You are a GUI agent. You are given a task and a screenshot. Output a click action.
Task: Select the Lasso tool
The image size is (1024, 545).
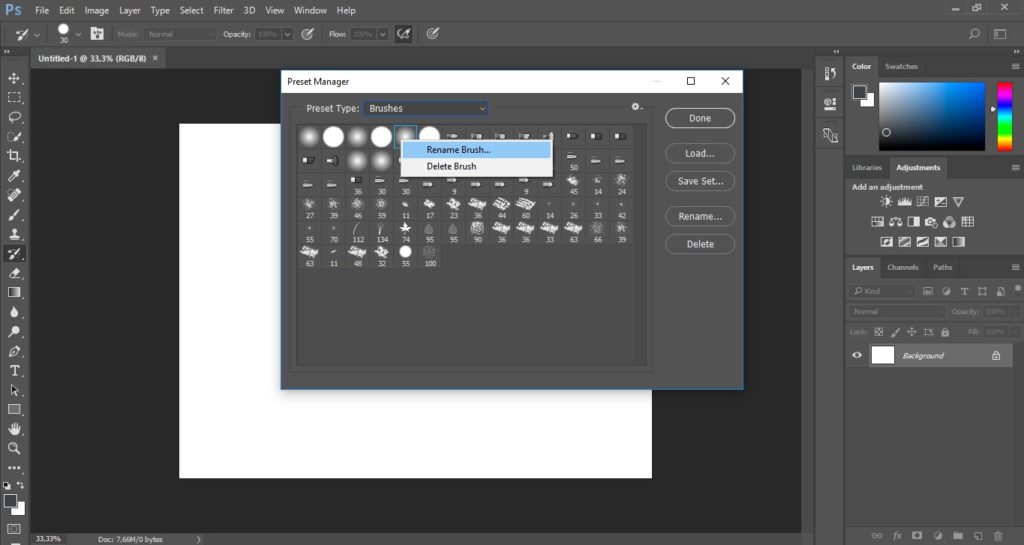point(14,117)
